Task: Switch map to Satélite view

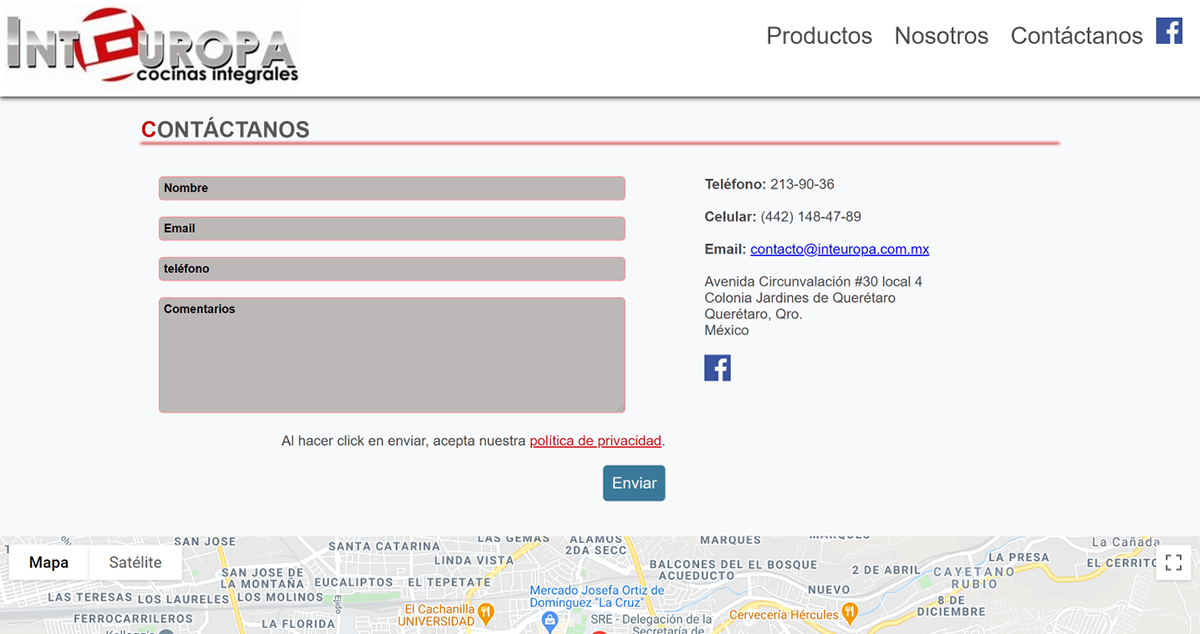Action: coord(135,562)
